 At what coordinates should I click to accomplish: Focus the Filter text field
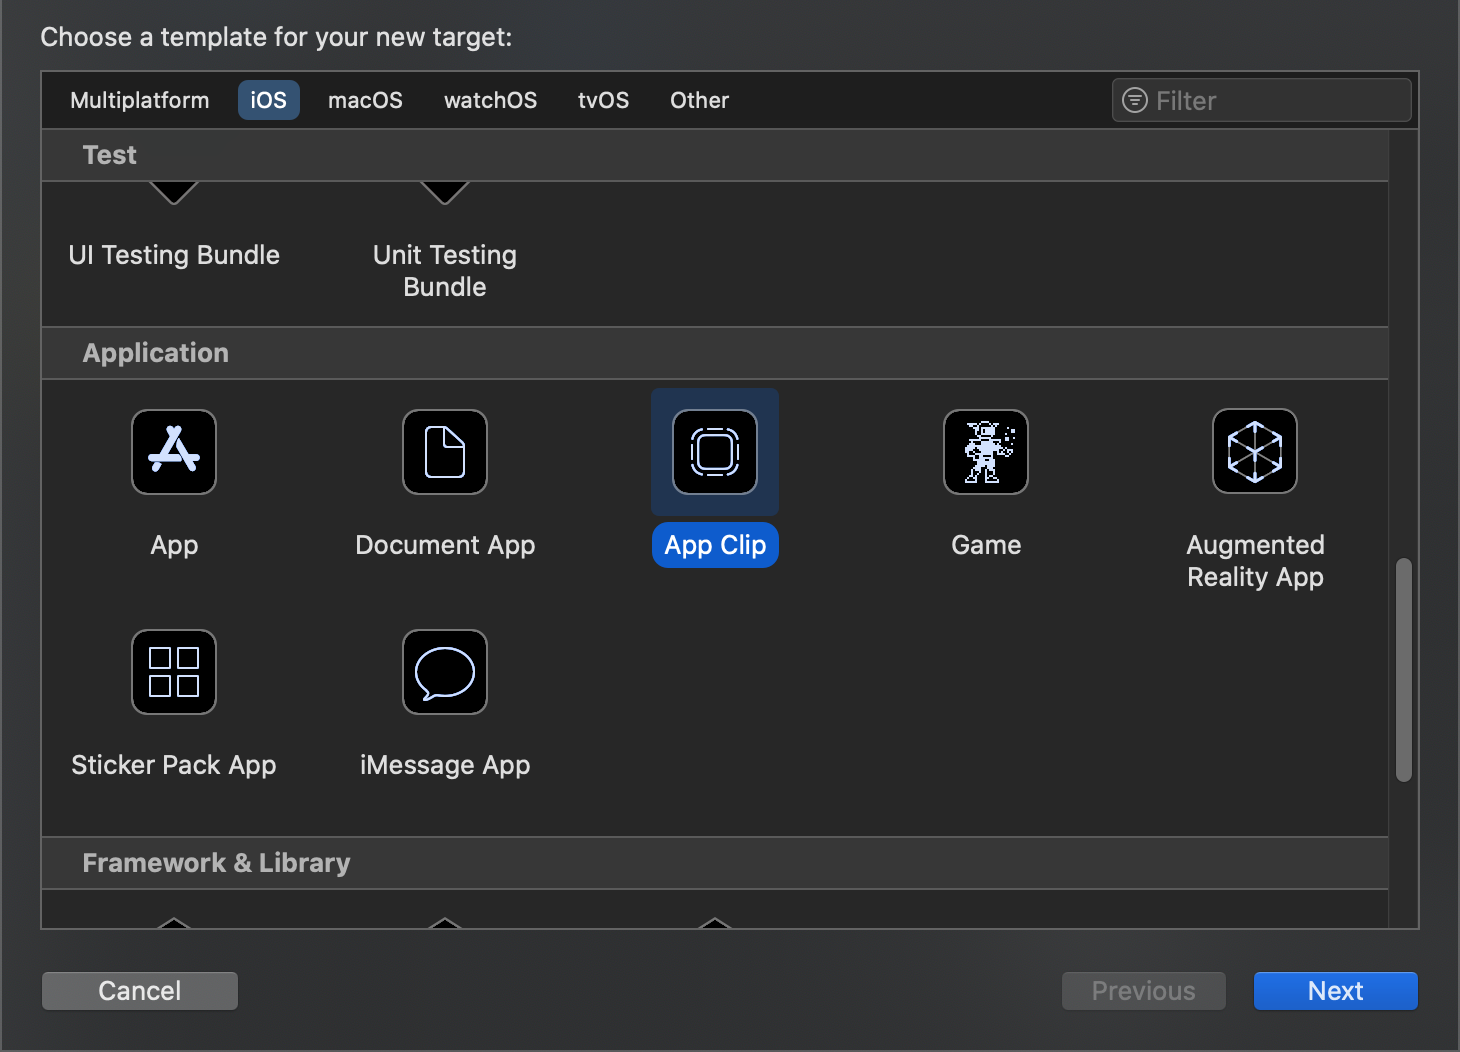click(1262, 100)
